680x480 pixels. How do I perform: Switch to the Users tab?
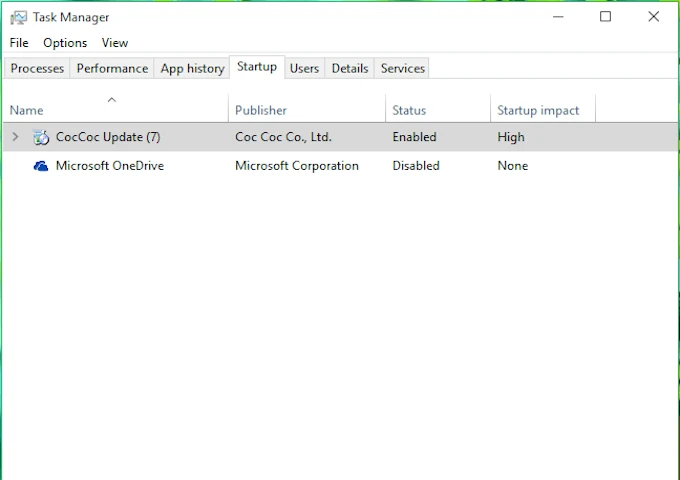pyautogui.click(x=304, y=69)
